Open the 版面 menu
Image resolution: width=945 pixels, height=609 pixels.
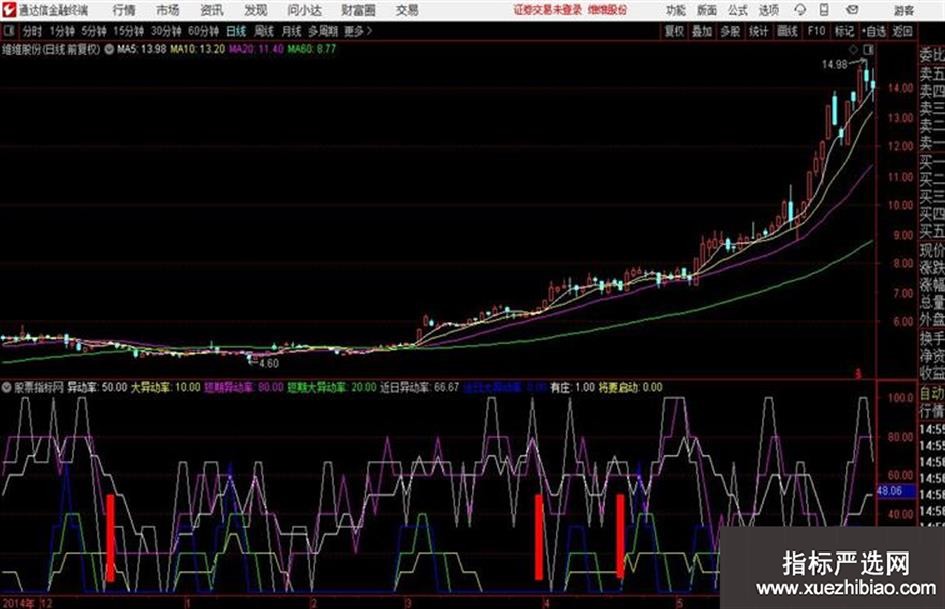tap(706, 10)
